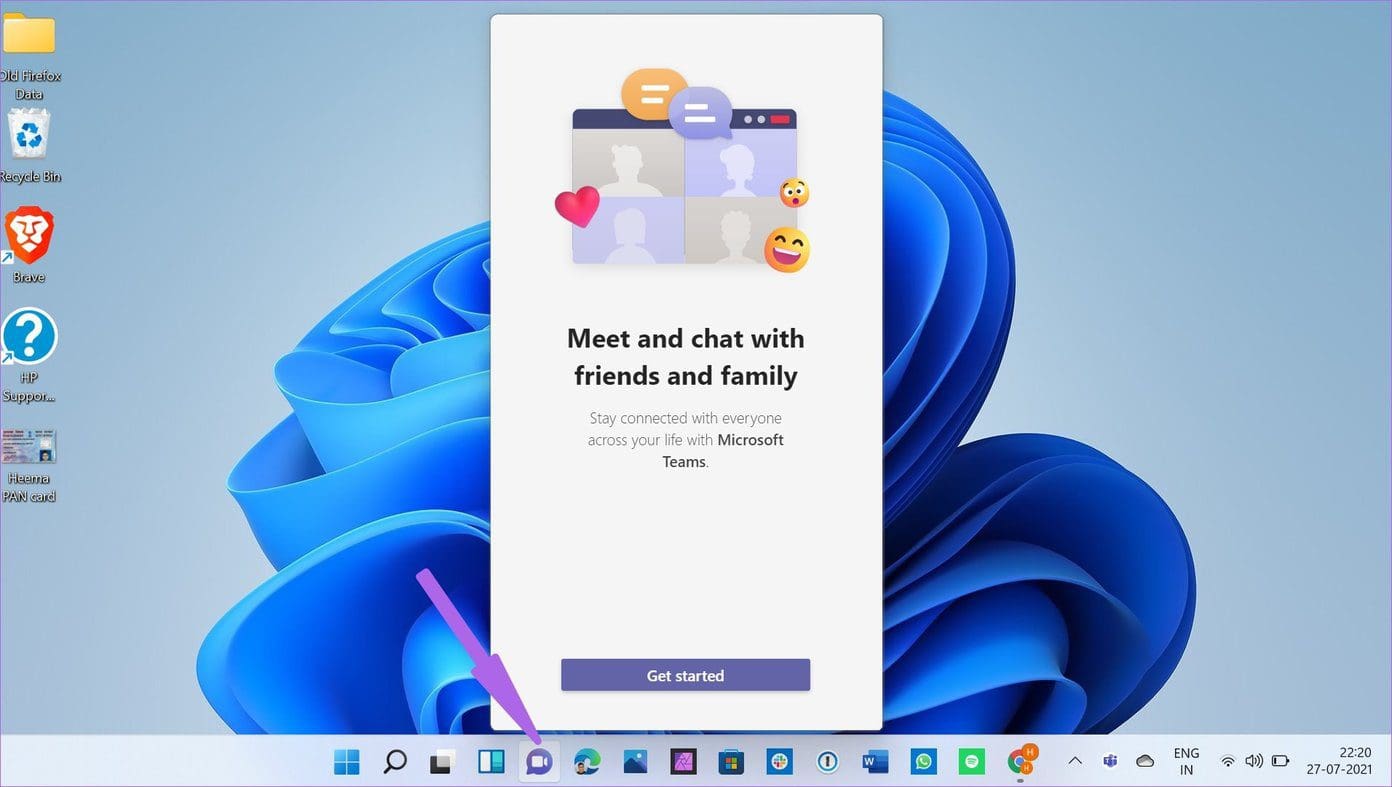Open OneDrive cloud tray icon
The height and width of the screenshot is (787, 1392).
1145,762
